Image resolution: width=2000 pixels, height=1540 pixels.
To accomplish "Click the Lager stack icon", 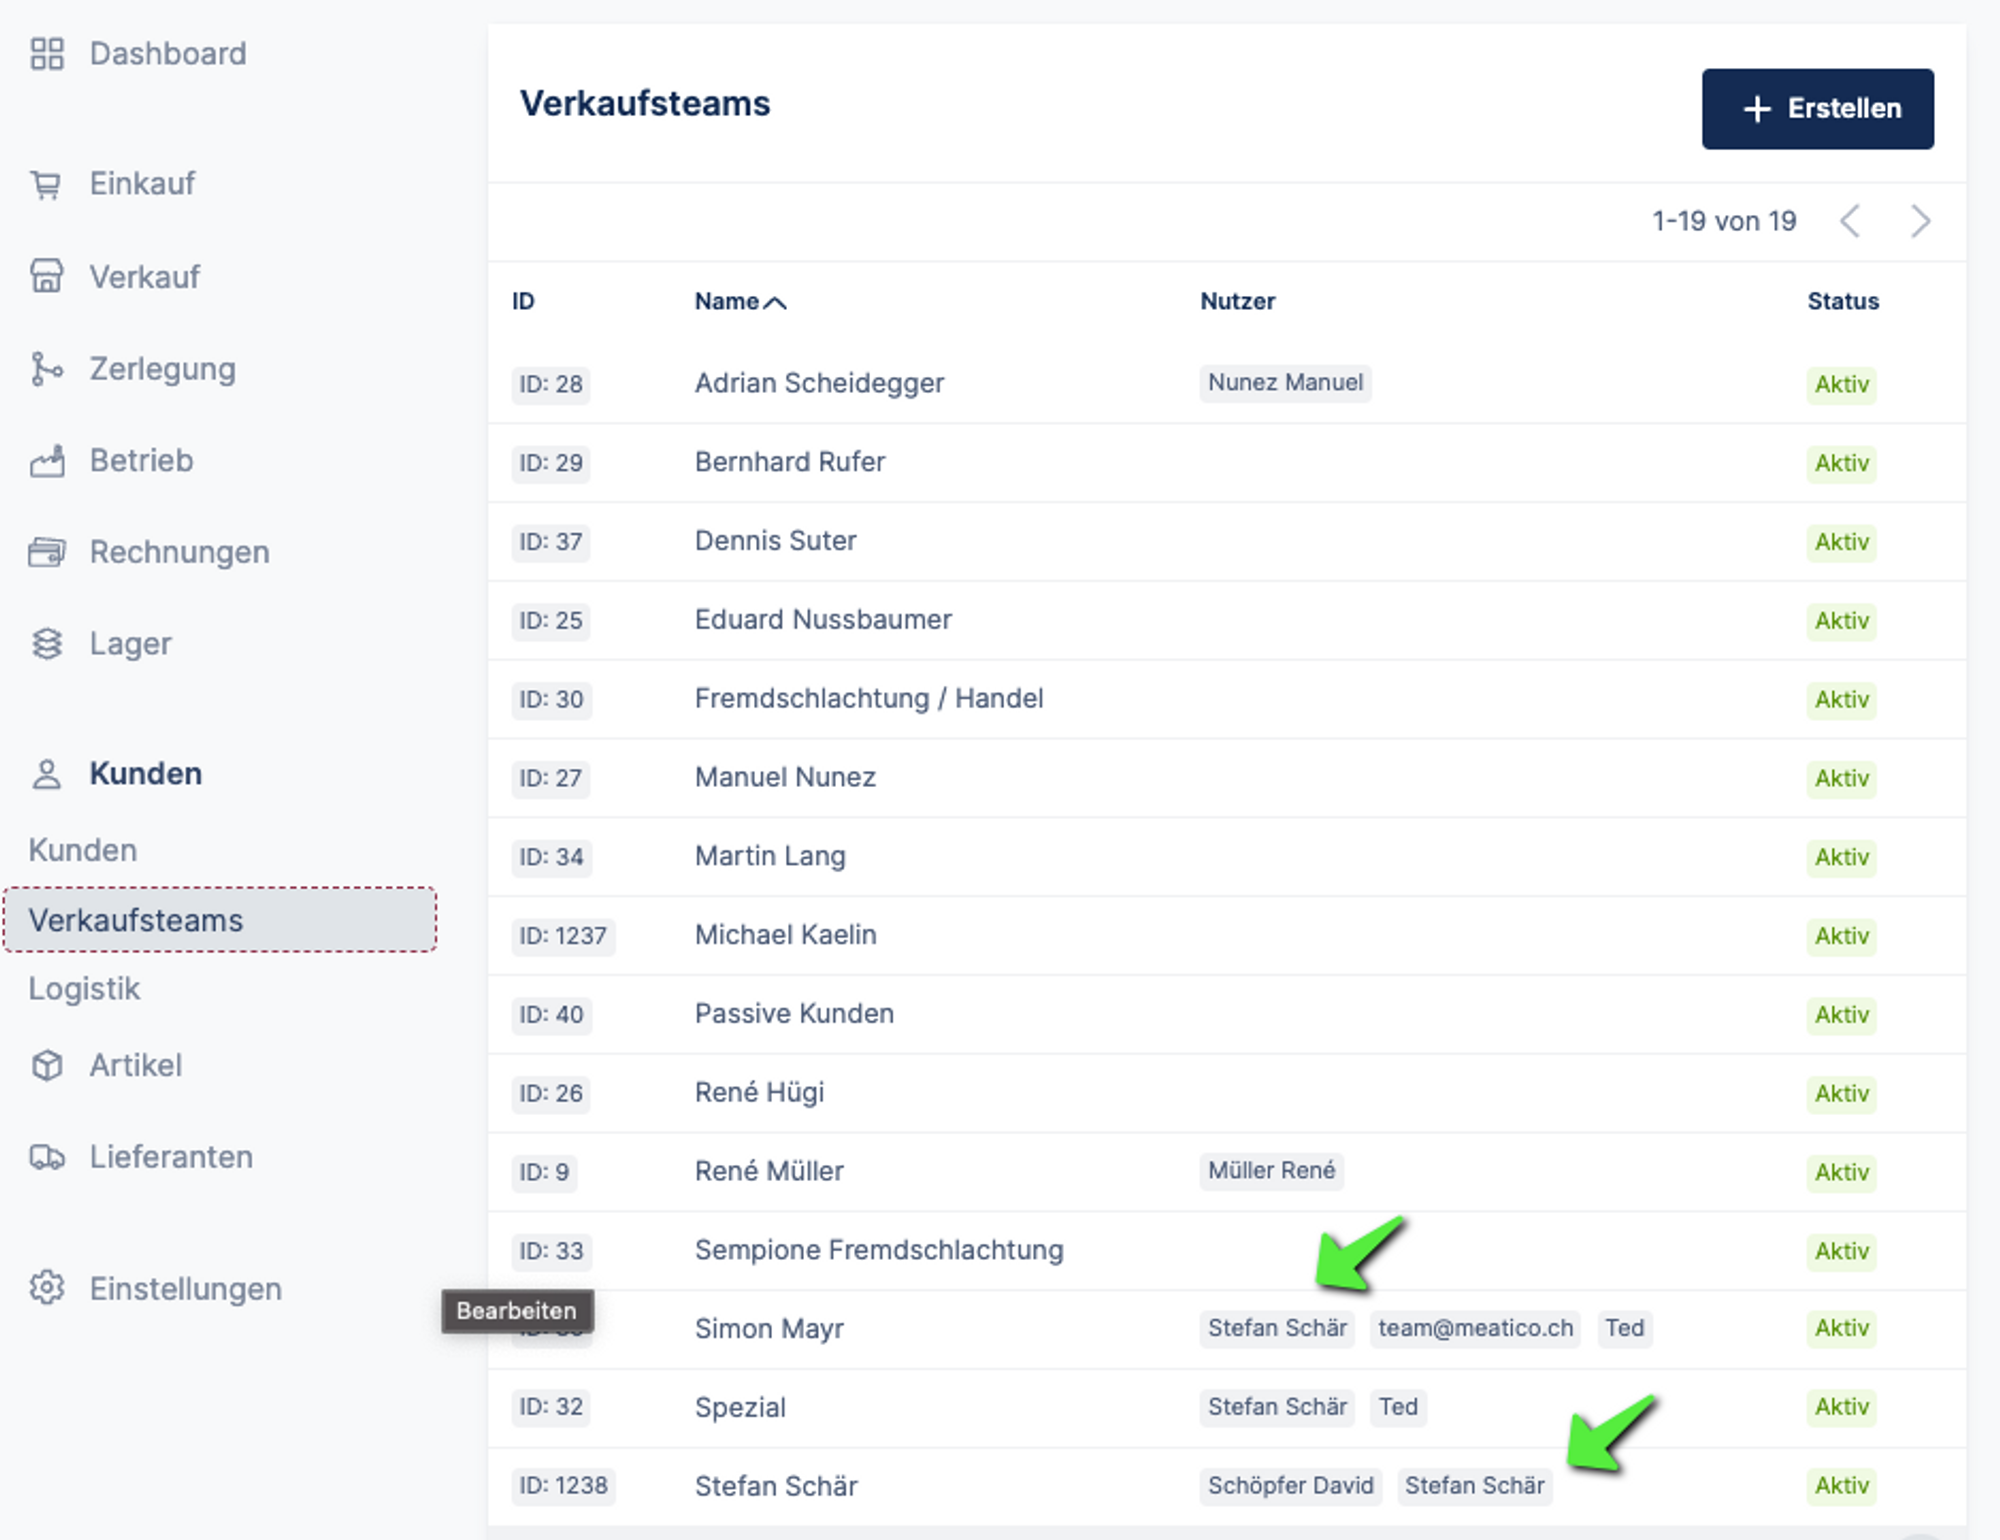I will coord(47,644).
